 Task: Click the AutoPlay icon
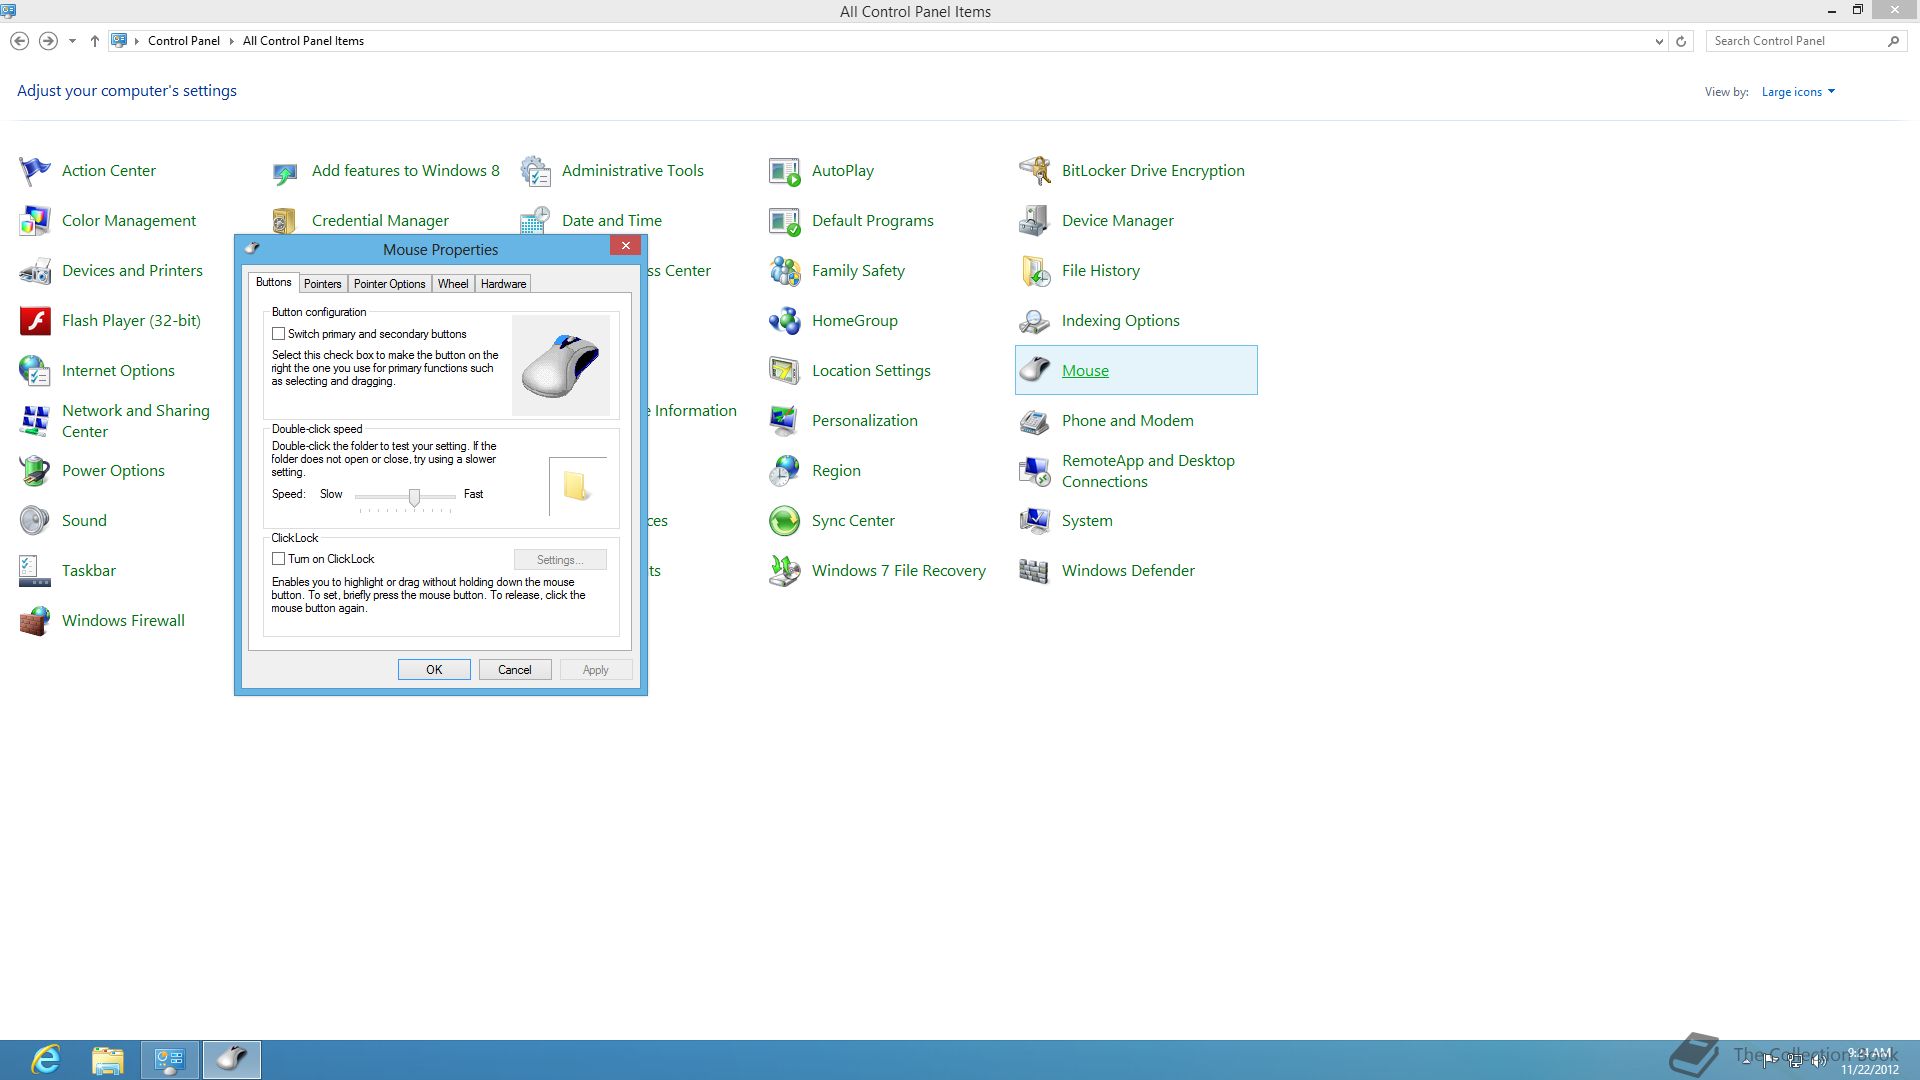(x=785, y=171)
